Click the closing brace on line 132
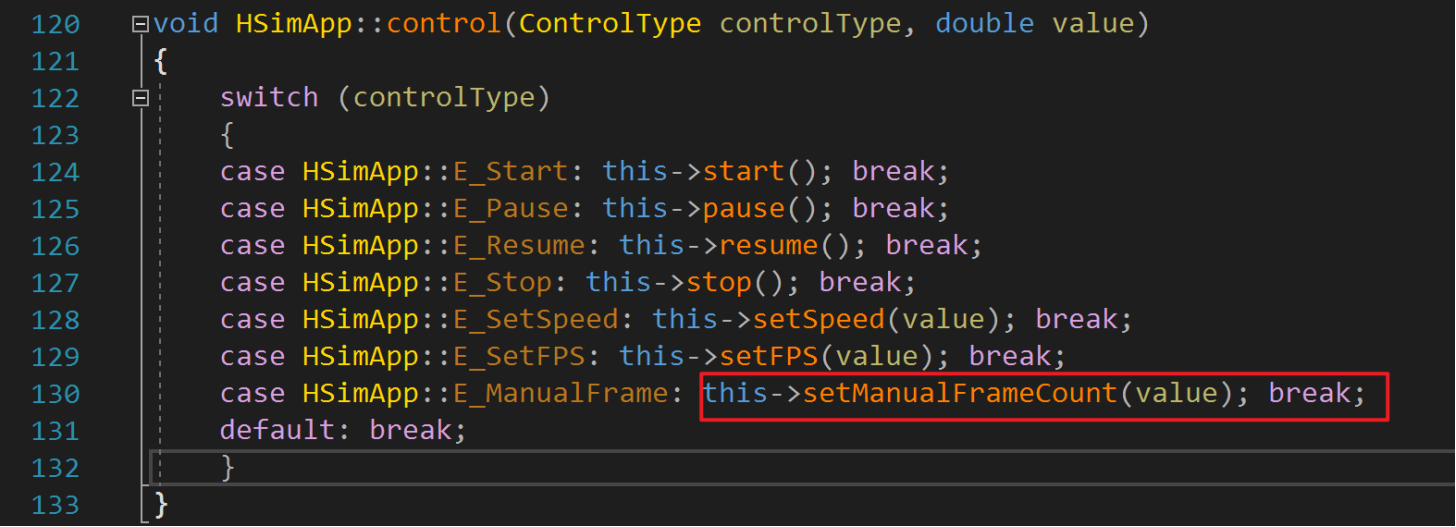This screenshot has height=527, width=1456. point(228,467)
